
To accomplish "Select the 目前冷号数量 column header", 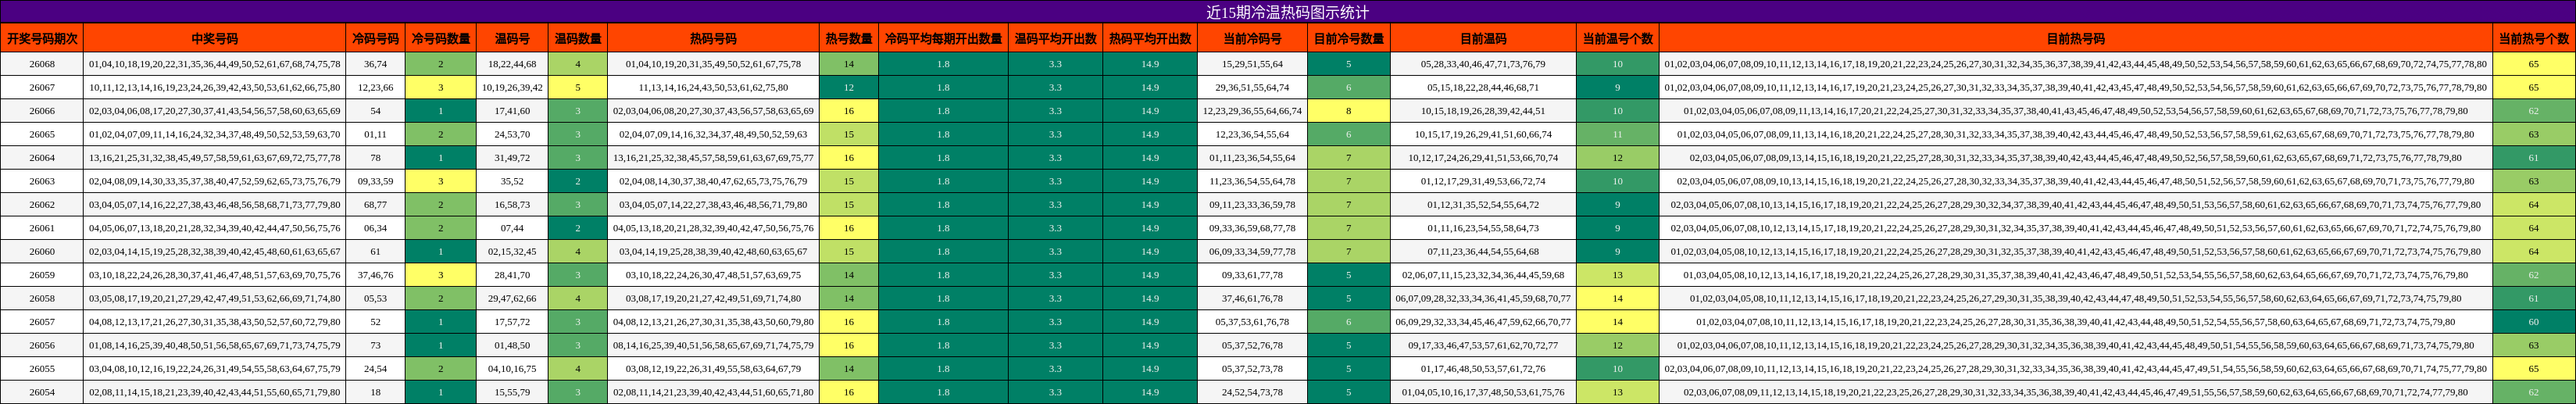I will 1348,39.
